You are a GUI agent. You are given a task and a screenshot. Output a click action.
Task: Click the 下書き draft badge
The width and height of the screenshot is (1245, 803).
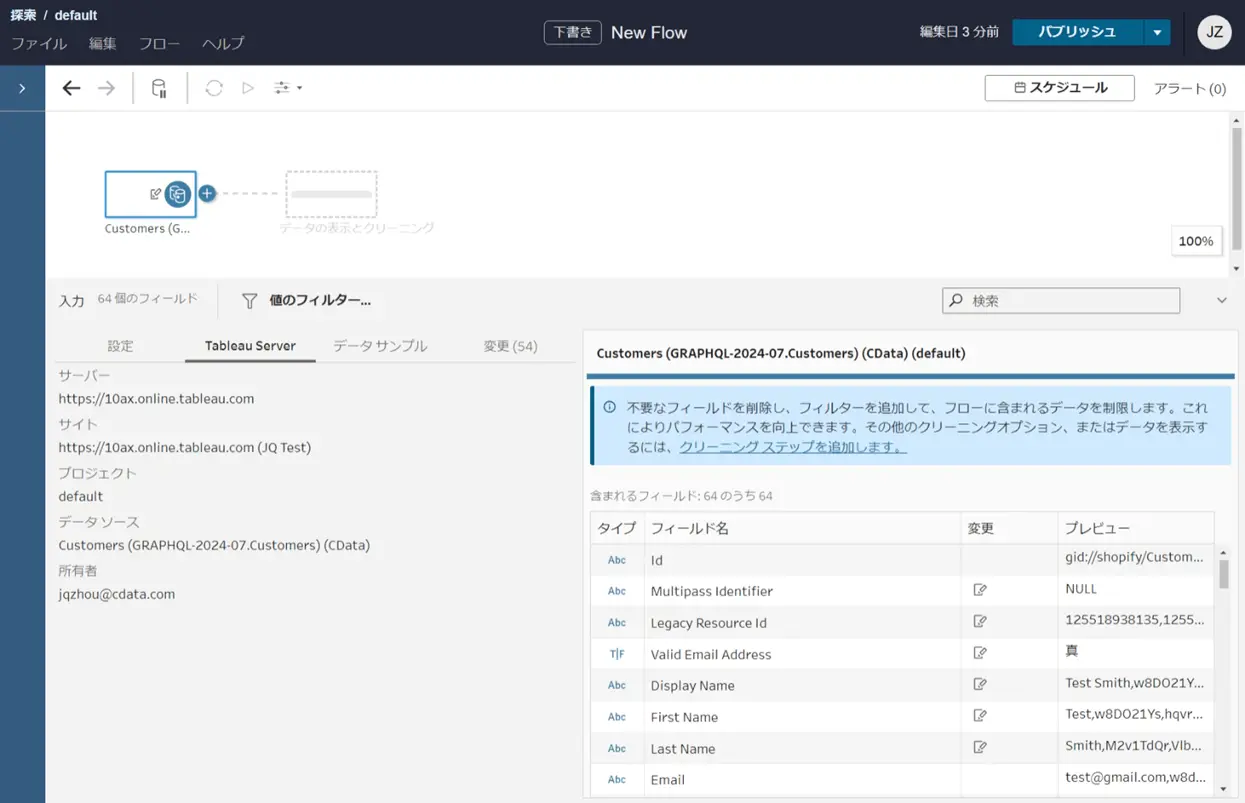[573, 32]
